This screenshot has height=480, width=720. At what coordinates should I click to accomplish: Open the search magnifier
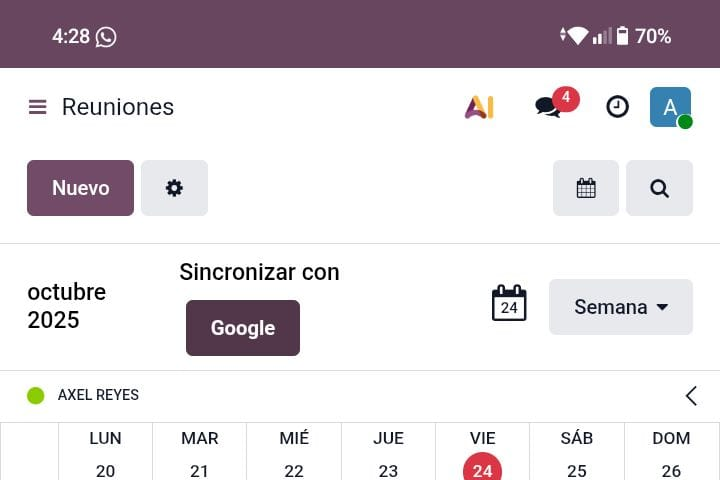[659, 188]
